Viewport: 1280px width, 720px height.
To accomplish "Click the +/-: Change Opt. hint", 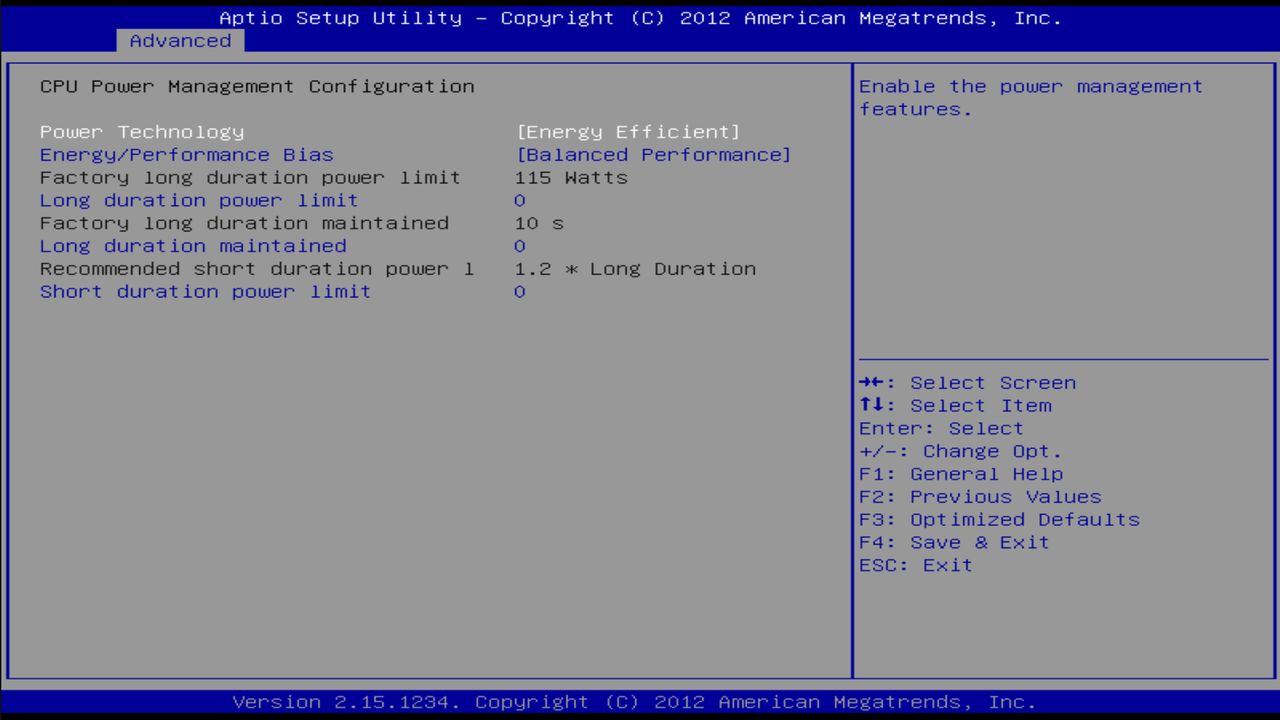I will click(x=961, y=452).
